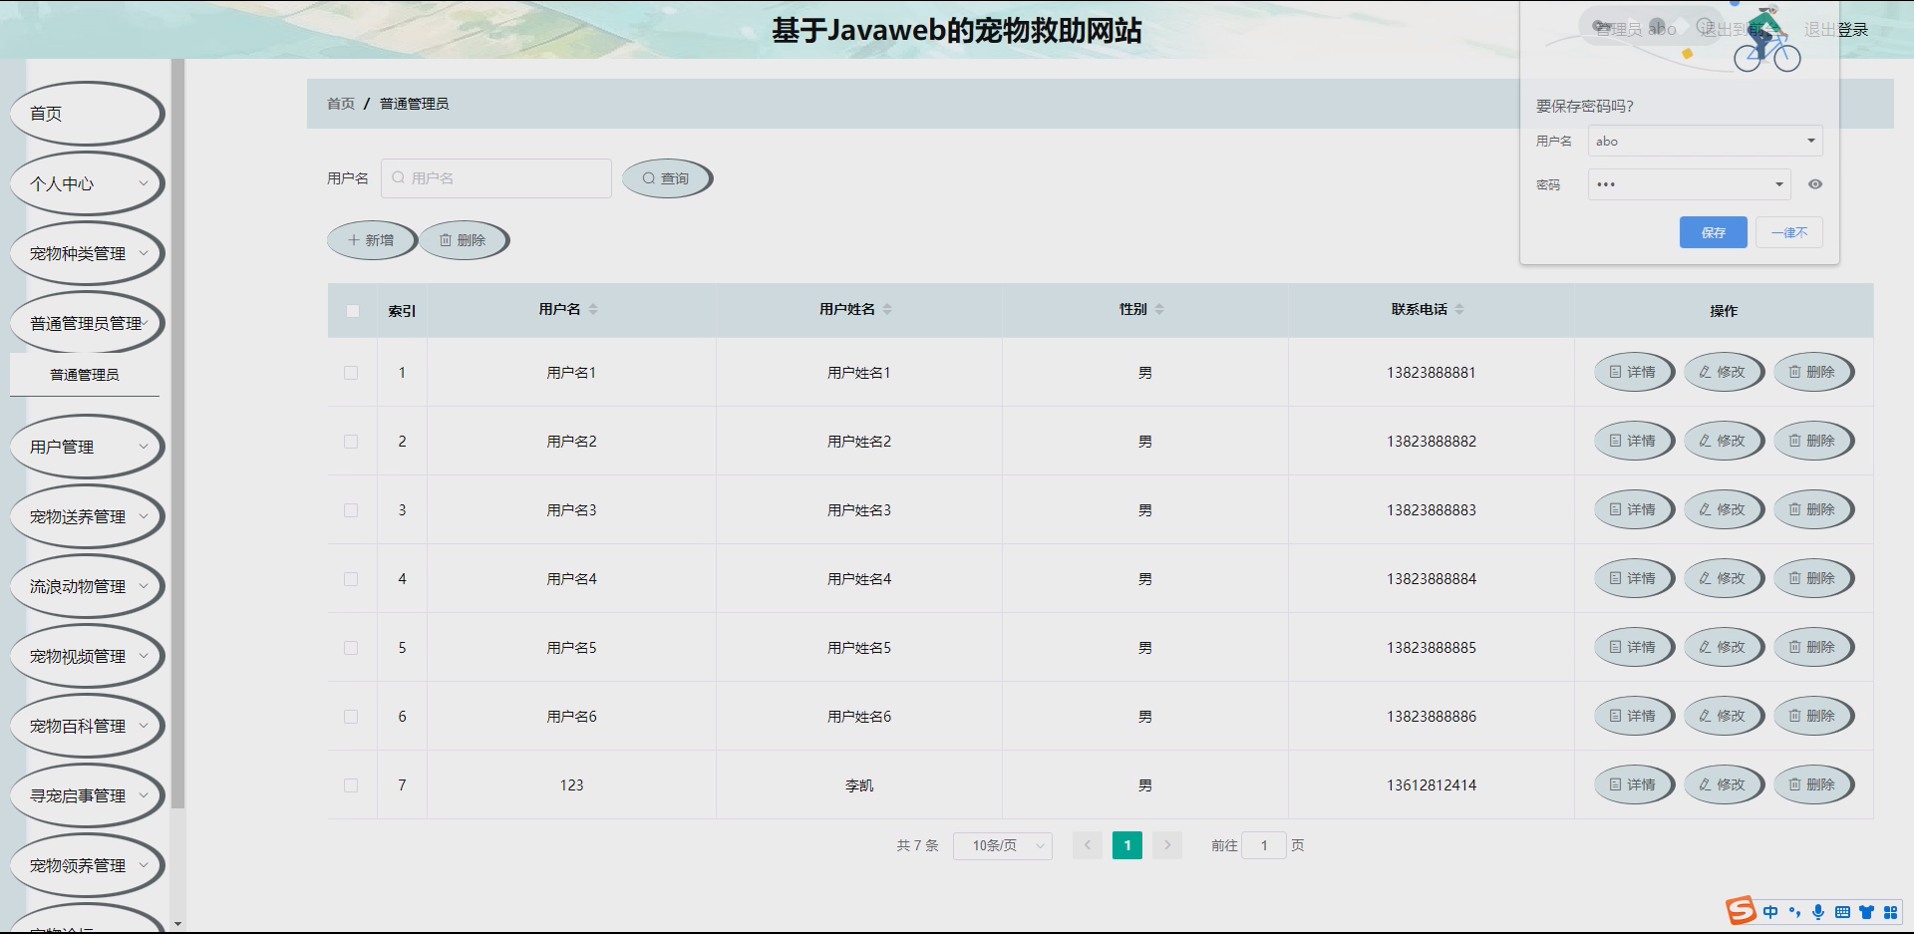
Task: Check the select-all checkbox in table header
Action: (351, 311)
